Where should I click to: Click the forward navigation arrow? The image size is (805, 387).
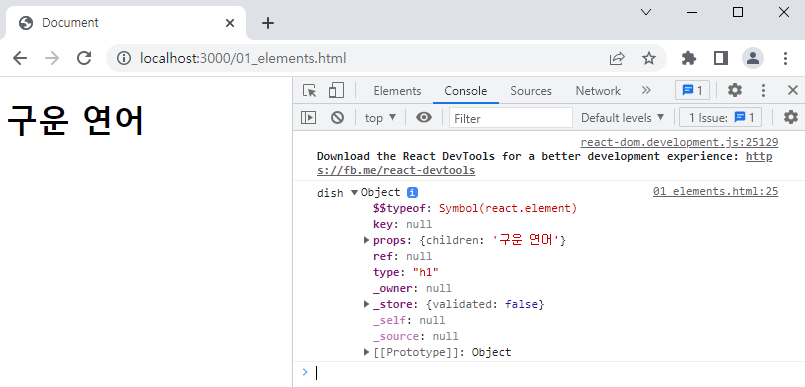52,59
